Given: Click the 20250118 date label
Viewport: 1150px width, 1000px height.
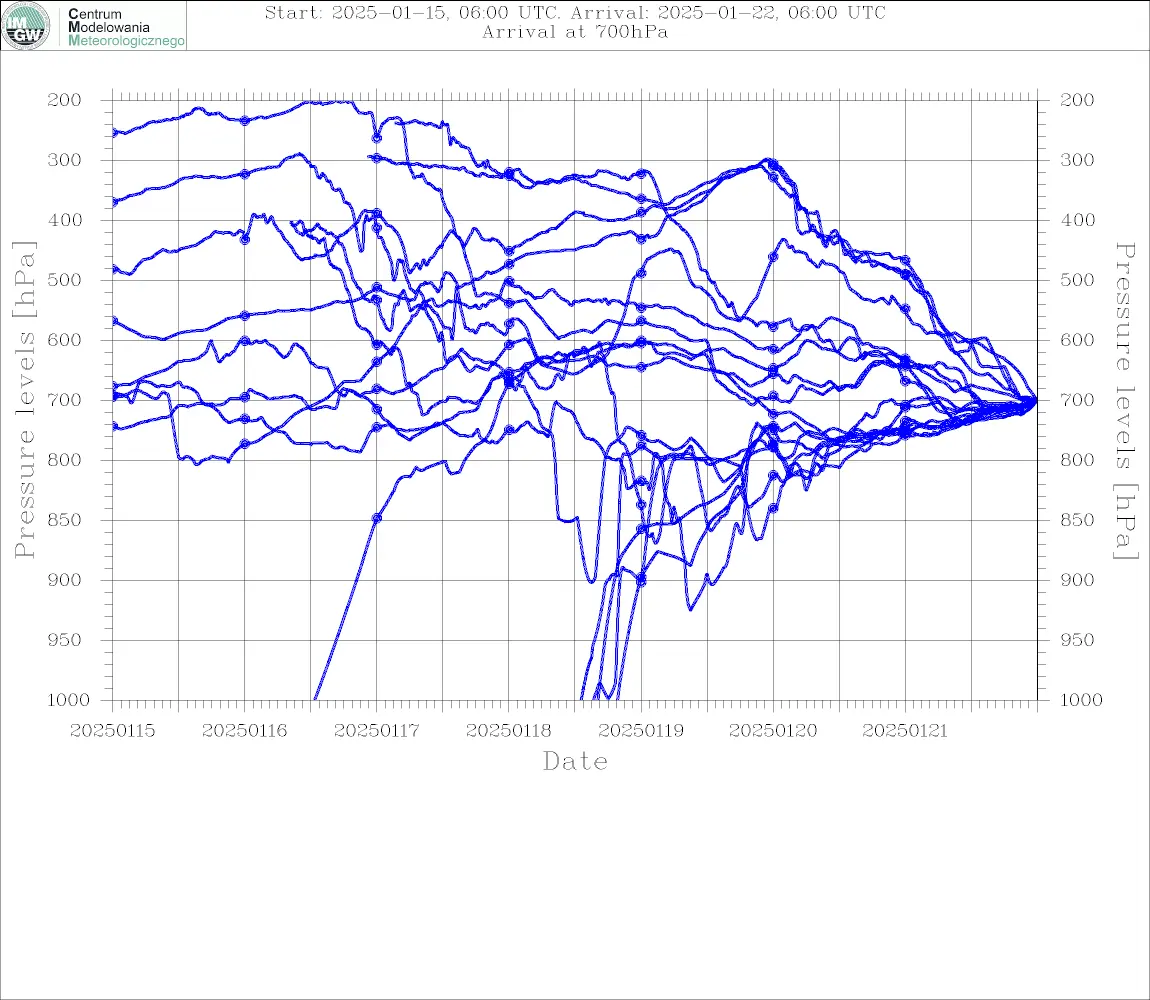Looking at the screenshot, I should pyautogui.click(x=509, y=731).
